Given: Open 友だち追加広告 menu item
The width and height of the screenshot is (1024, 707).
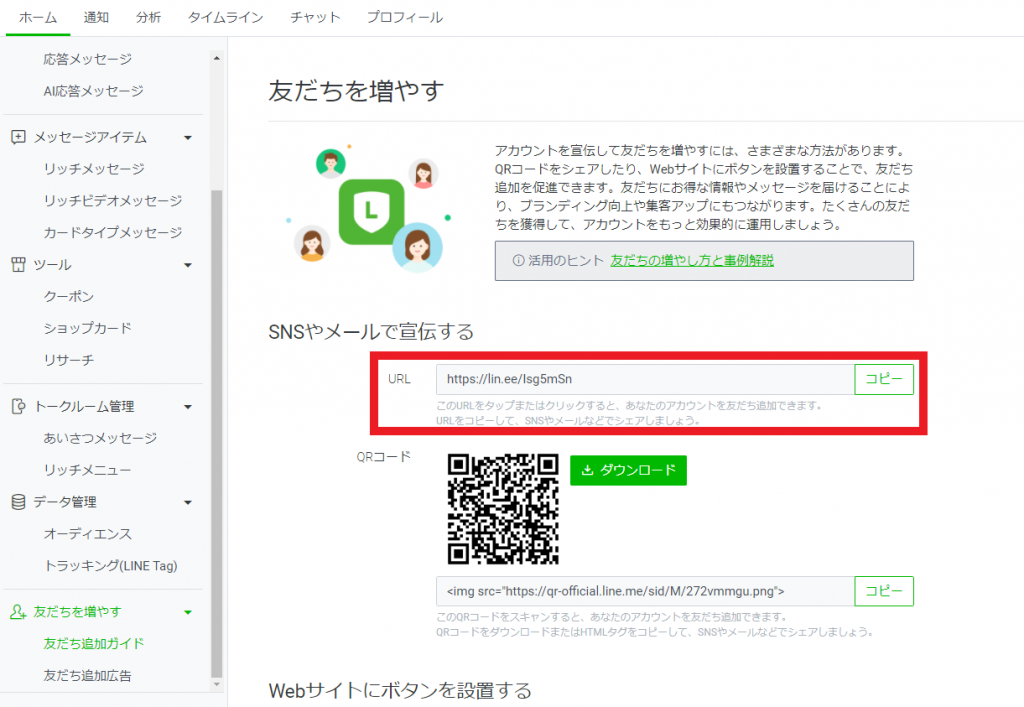Looking at the screenshot, I should (88, 676).
